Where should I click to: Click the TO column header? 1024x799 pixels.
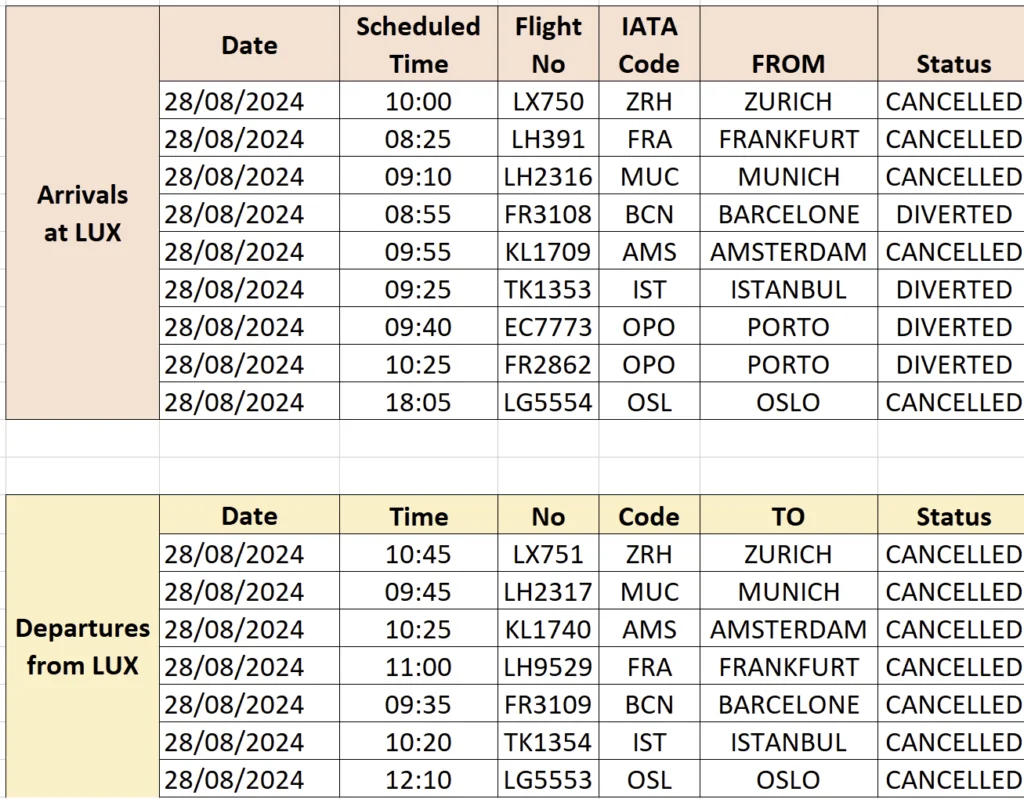click(788, 516)
